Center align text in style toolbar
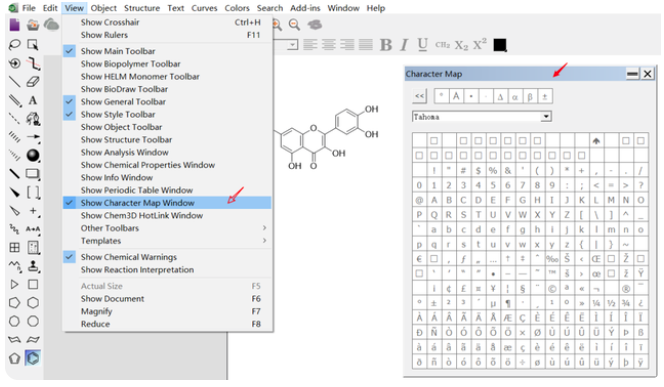 click(329, 44)
